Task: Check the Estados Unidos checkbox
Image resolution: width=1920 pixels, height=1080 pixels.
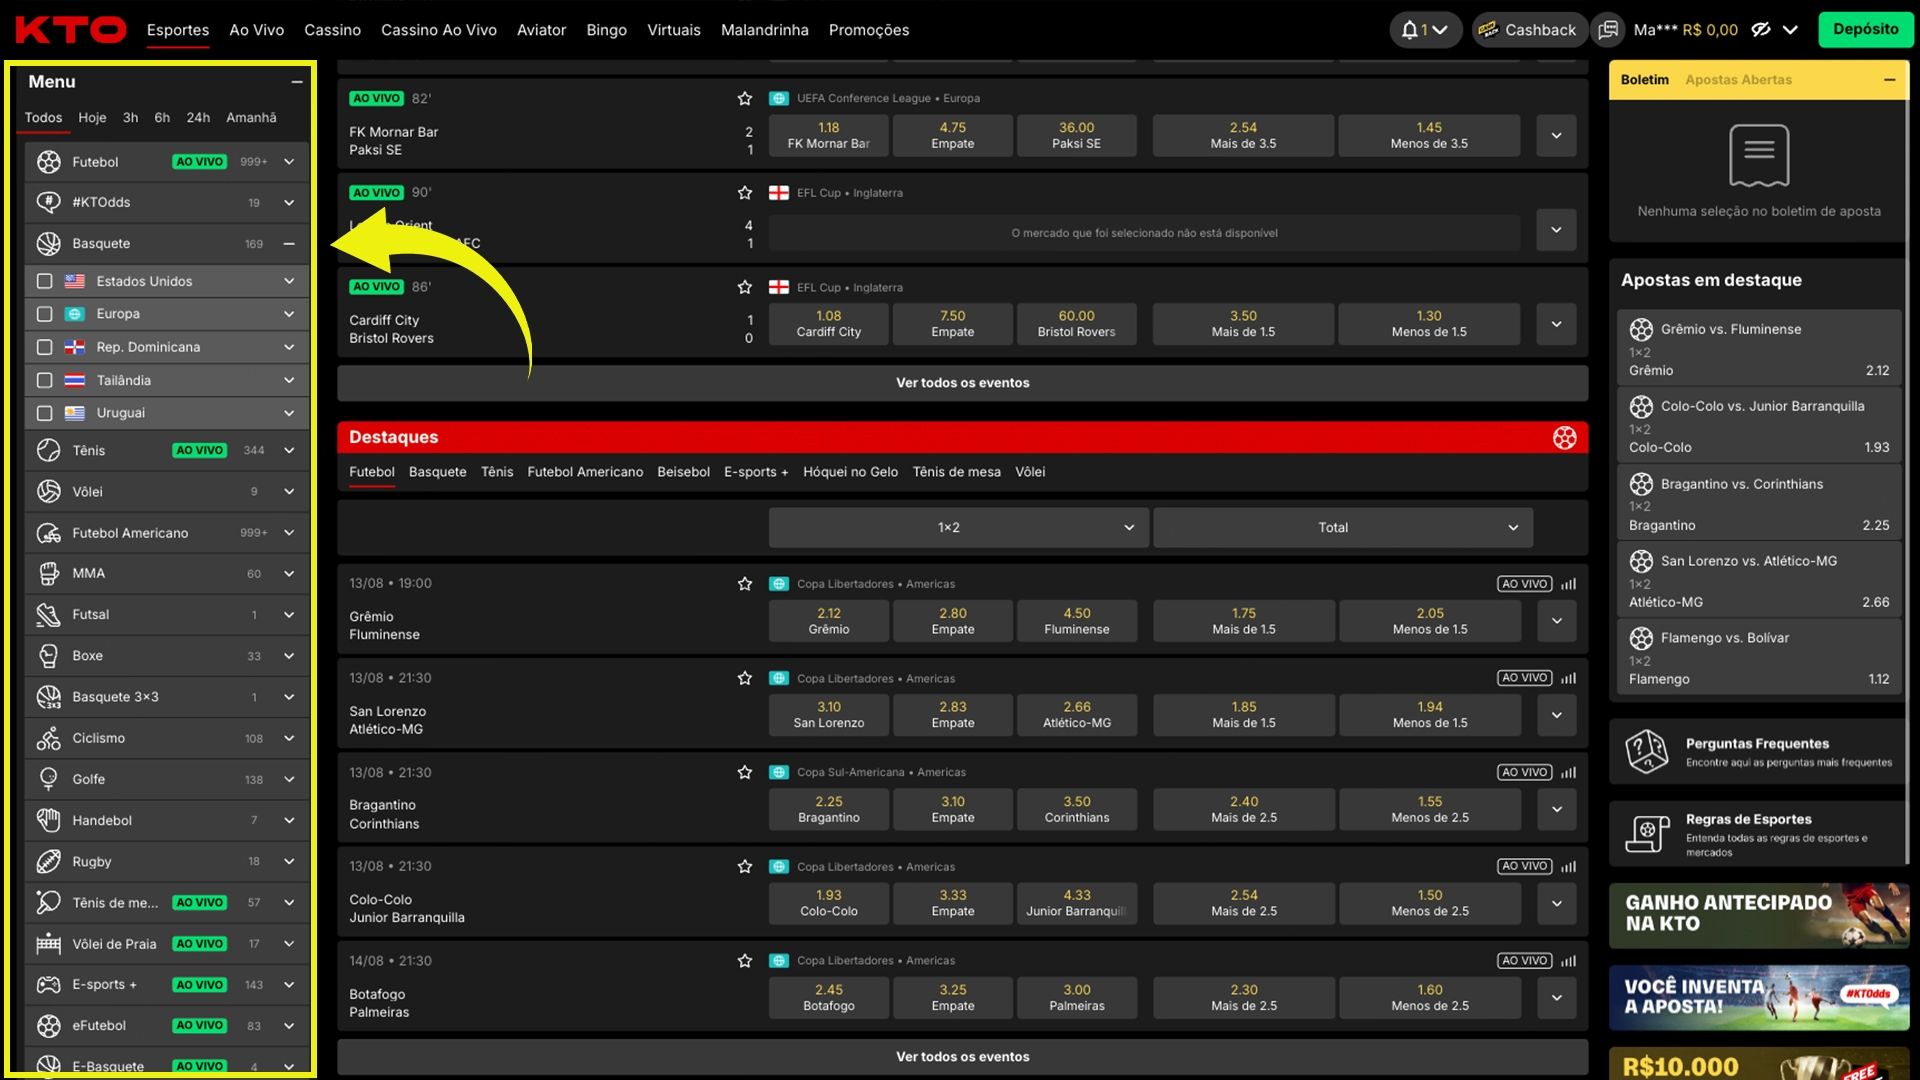Action: click(x=44, y=281)
